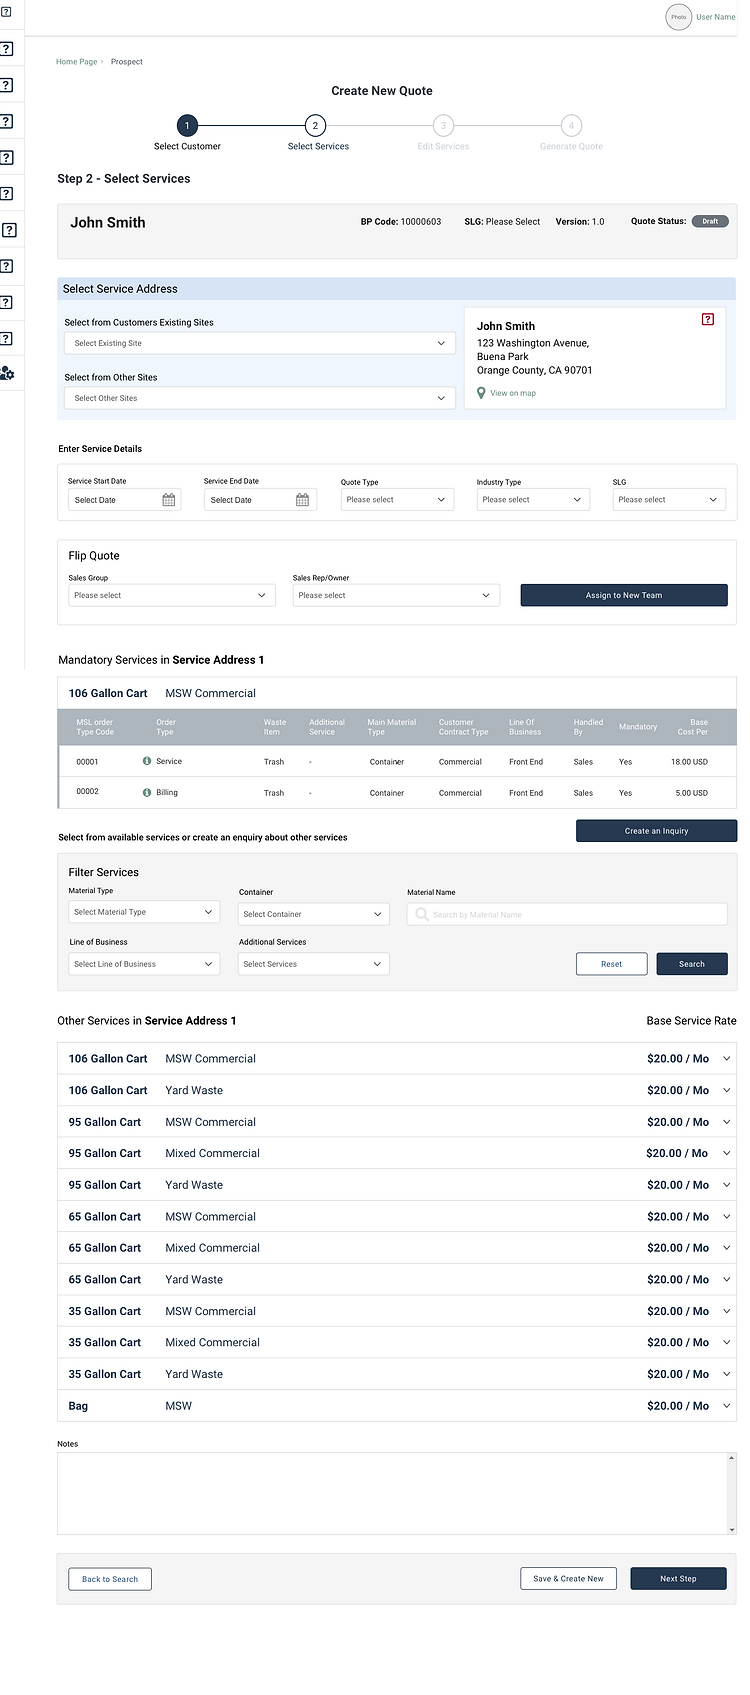Click the Service End Date input field
The image size is (750, 1695).
coord(260,500)
